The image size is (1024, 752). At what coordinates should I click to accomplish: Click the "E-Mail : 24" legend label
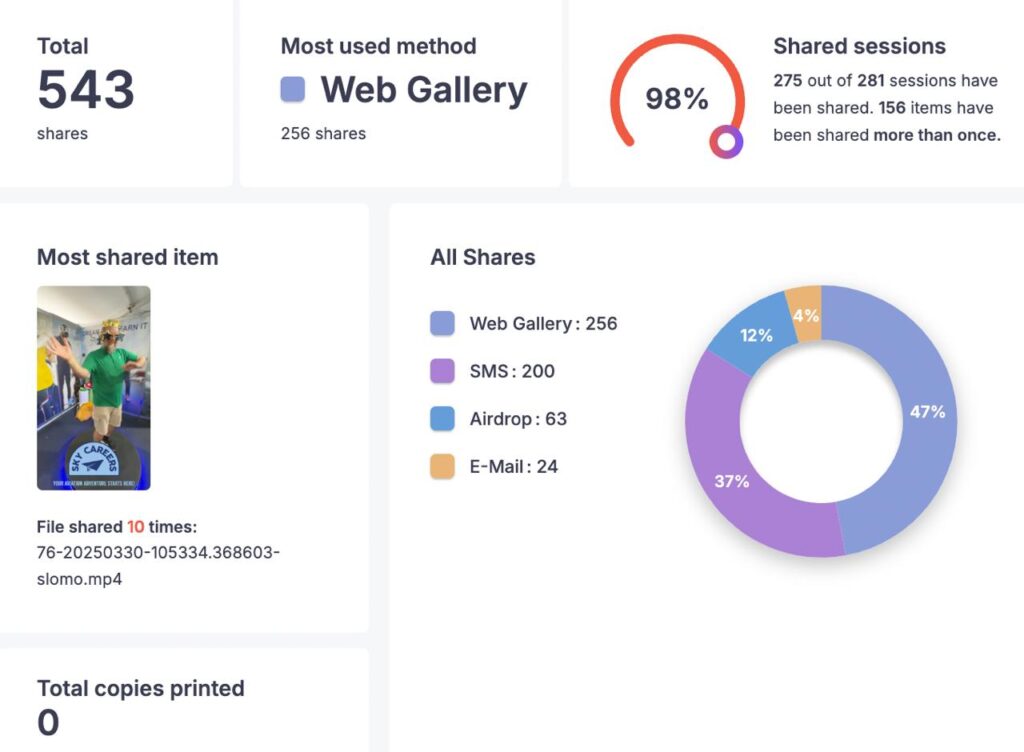514,466
